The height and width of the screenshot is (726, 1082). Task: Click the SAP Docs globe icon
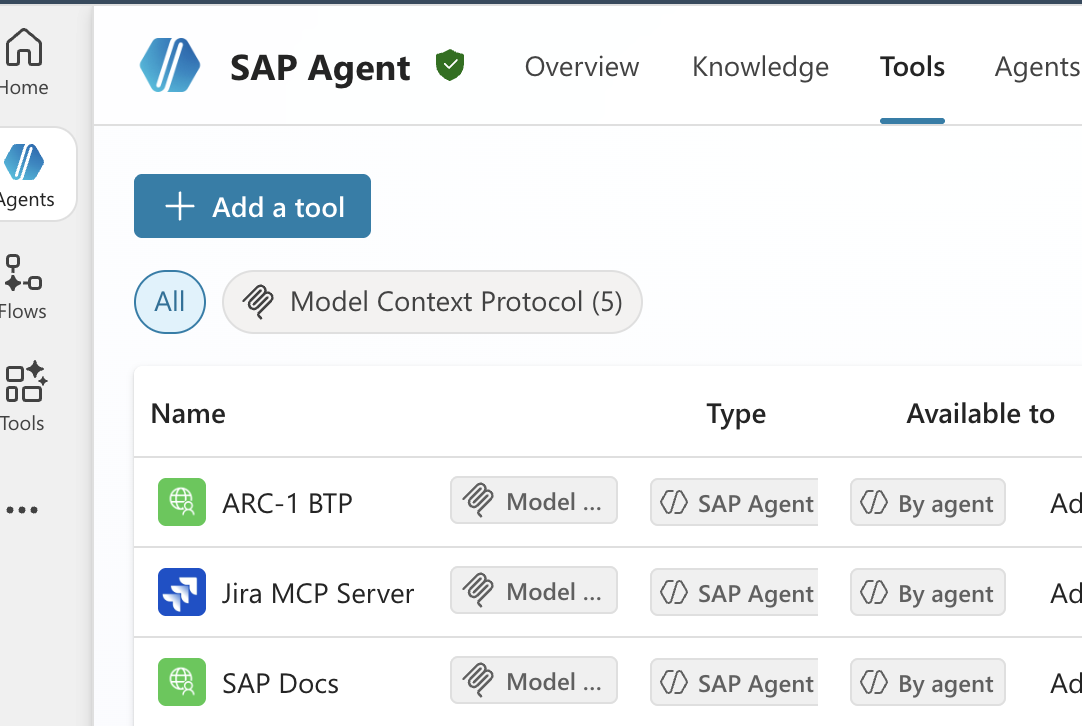click(x=182, y=682)
